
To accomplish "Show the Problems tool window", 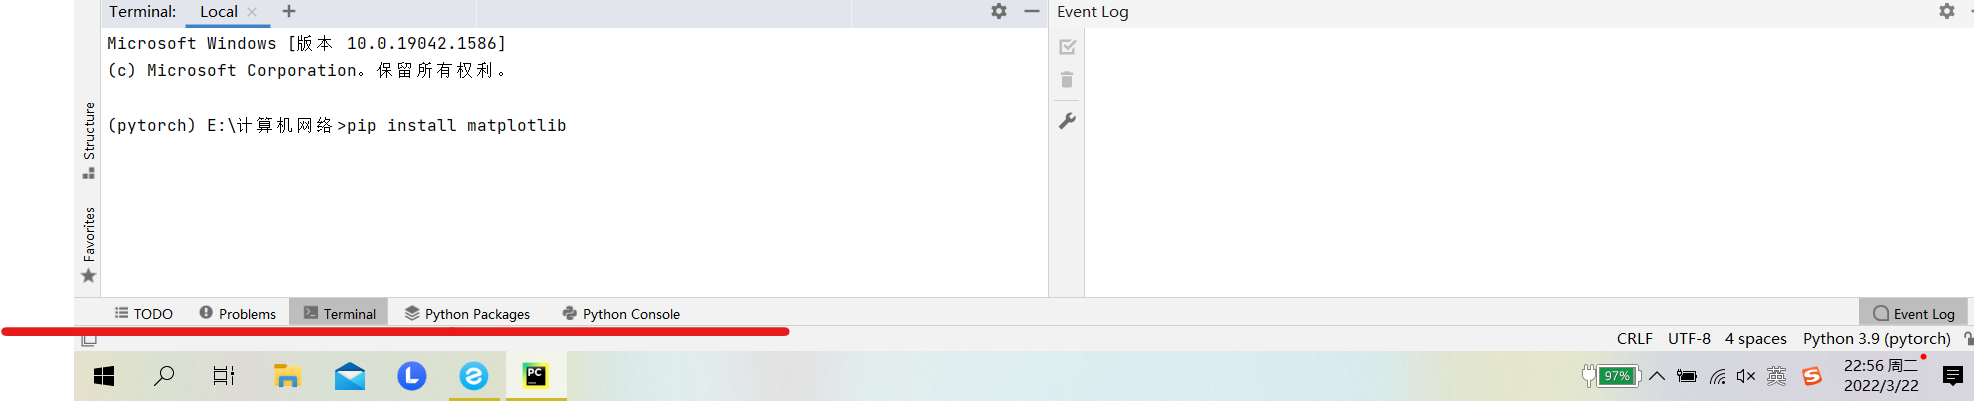I will 237,313.
